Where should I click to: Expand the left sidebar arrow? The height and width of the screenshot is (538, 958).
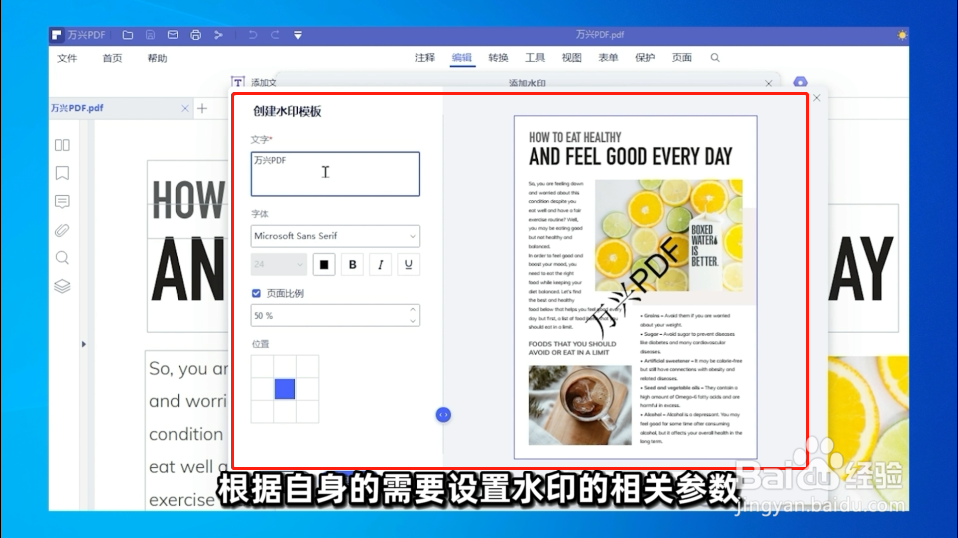pyautogui.click(x=84, y=344)
